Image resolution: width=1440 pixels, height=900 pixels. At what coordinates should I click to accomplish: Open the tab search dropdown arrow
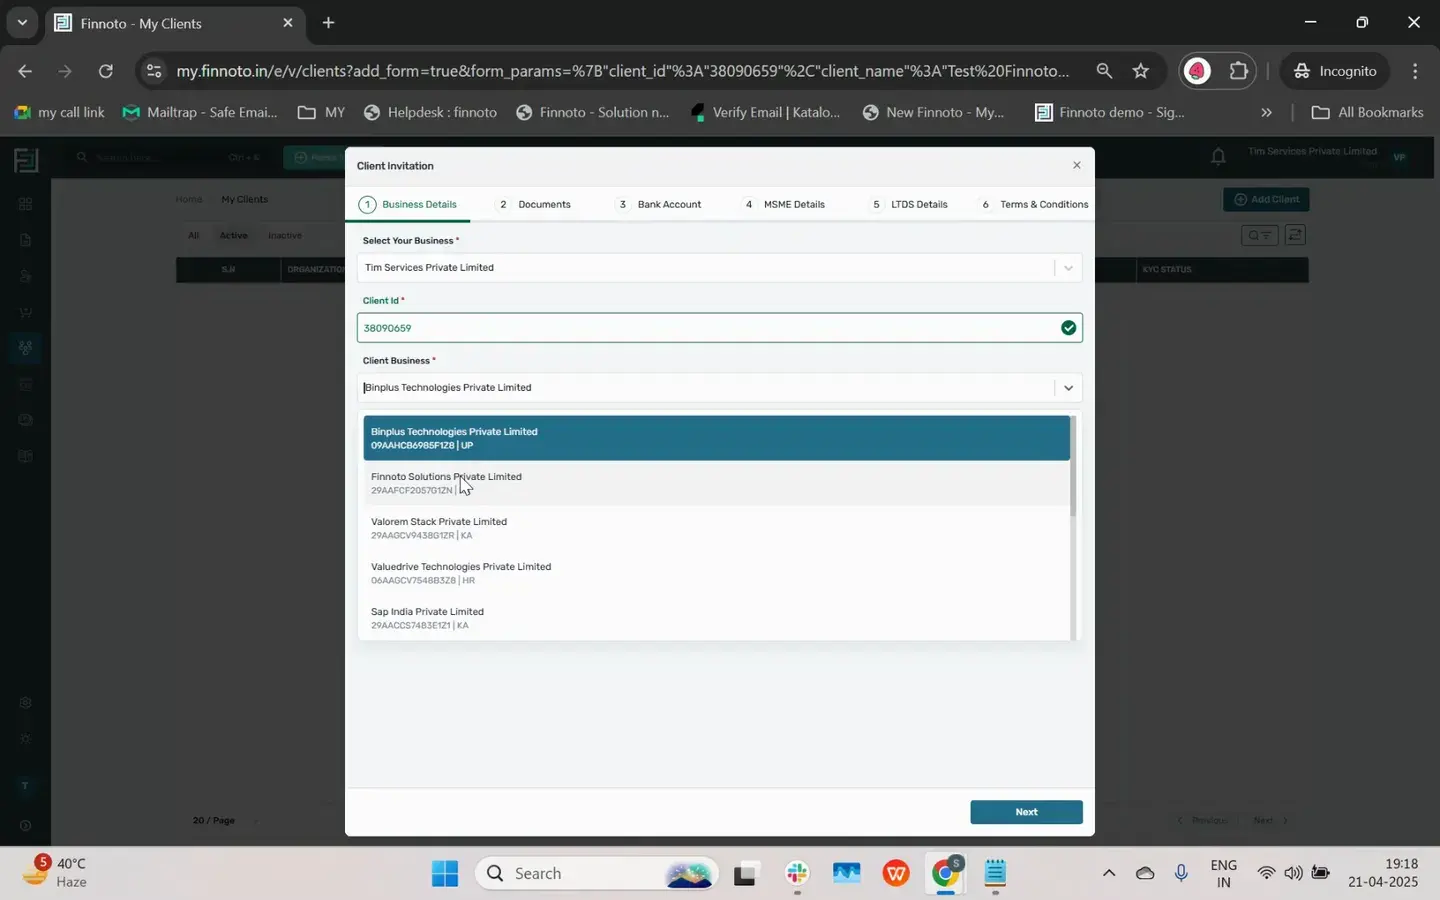point(22,23)
